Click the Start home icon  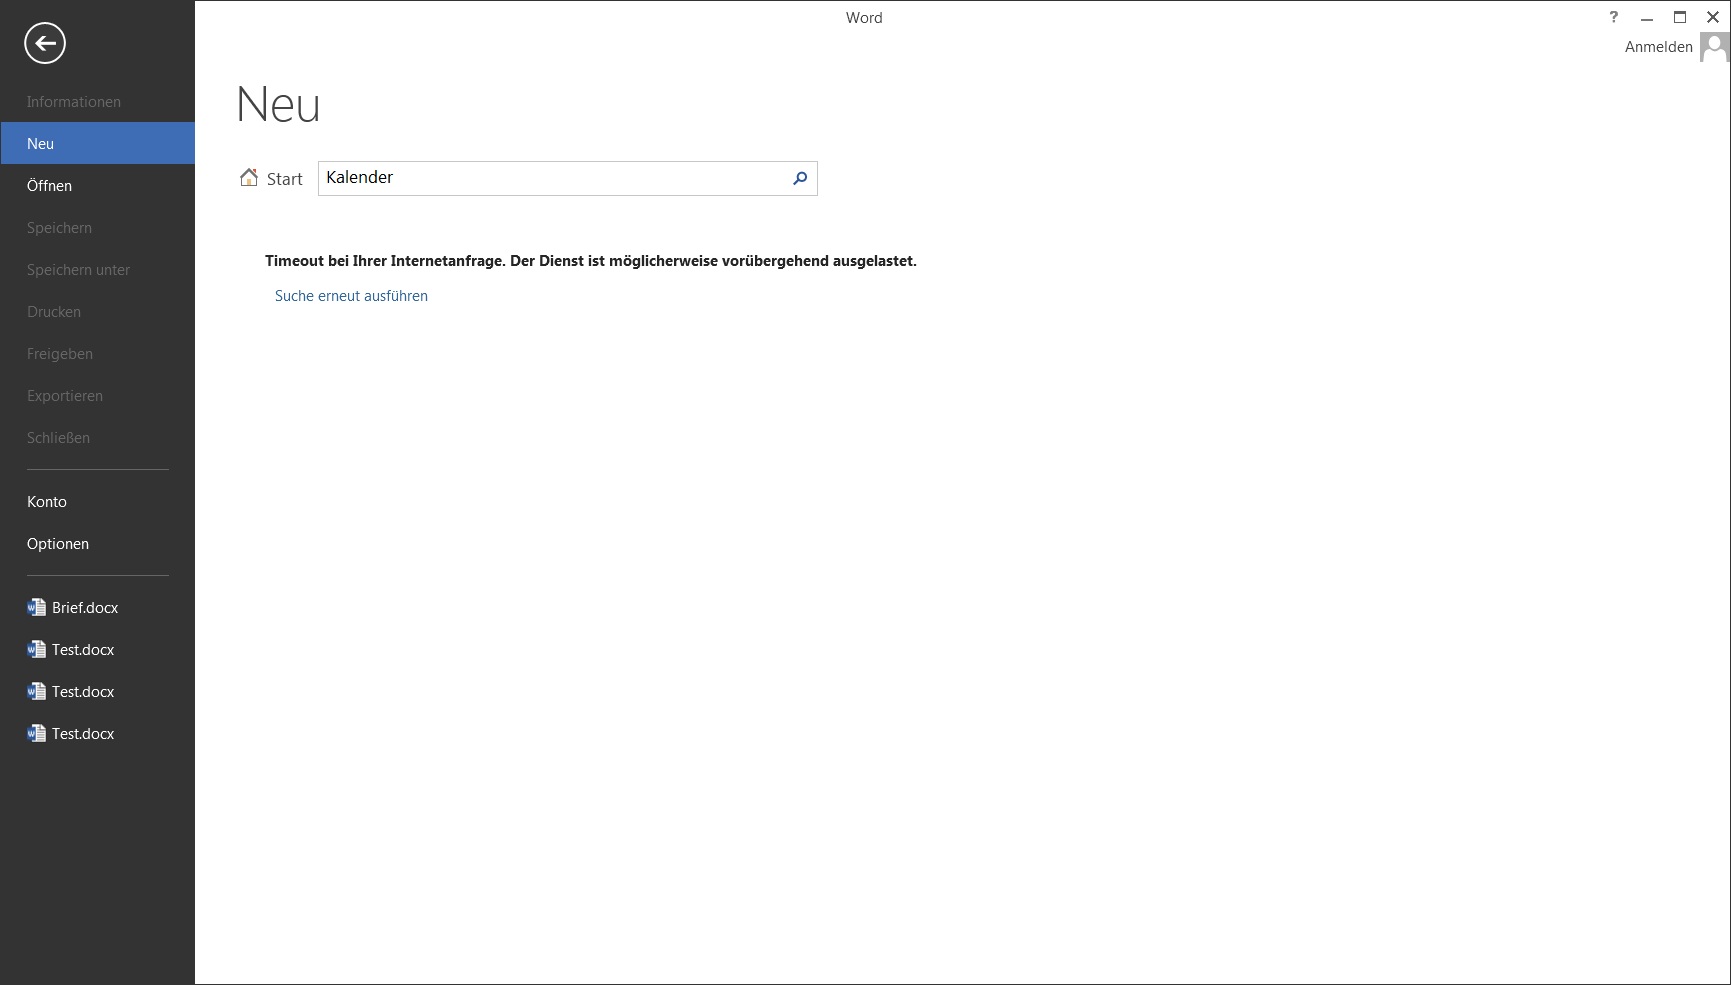point(249,178)
